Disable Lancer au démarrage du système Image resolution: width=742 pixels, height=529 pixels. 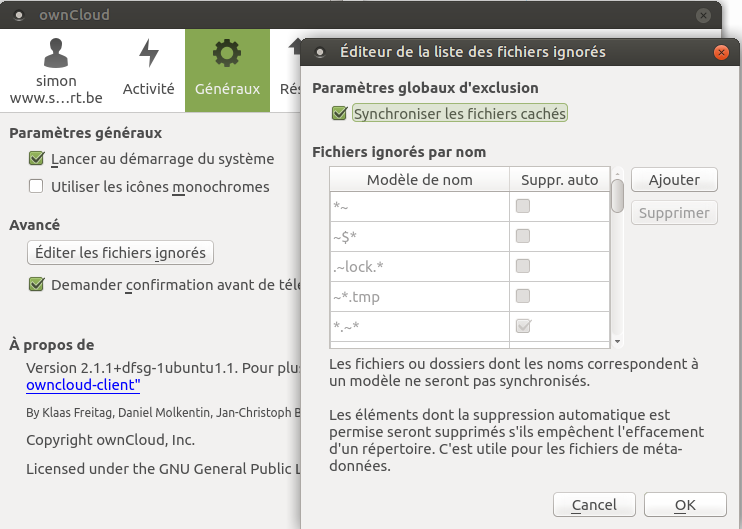click(36, 159)
